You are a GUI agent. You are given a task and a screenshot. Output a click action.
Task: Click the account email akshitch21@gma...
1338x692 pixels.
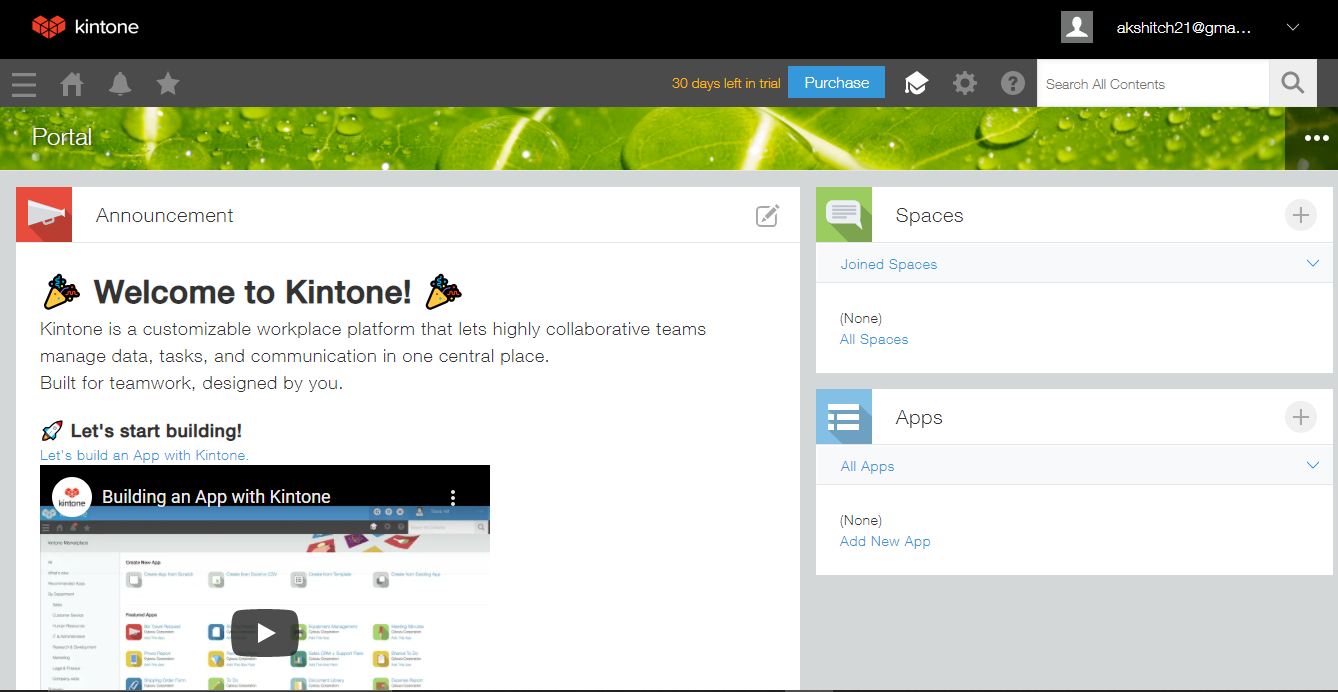pos(1184,28)
